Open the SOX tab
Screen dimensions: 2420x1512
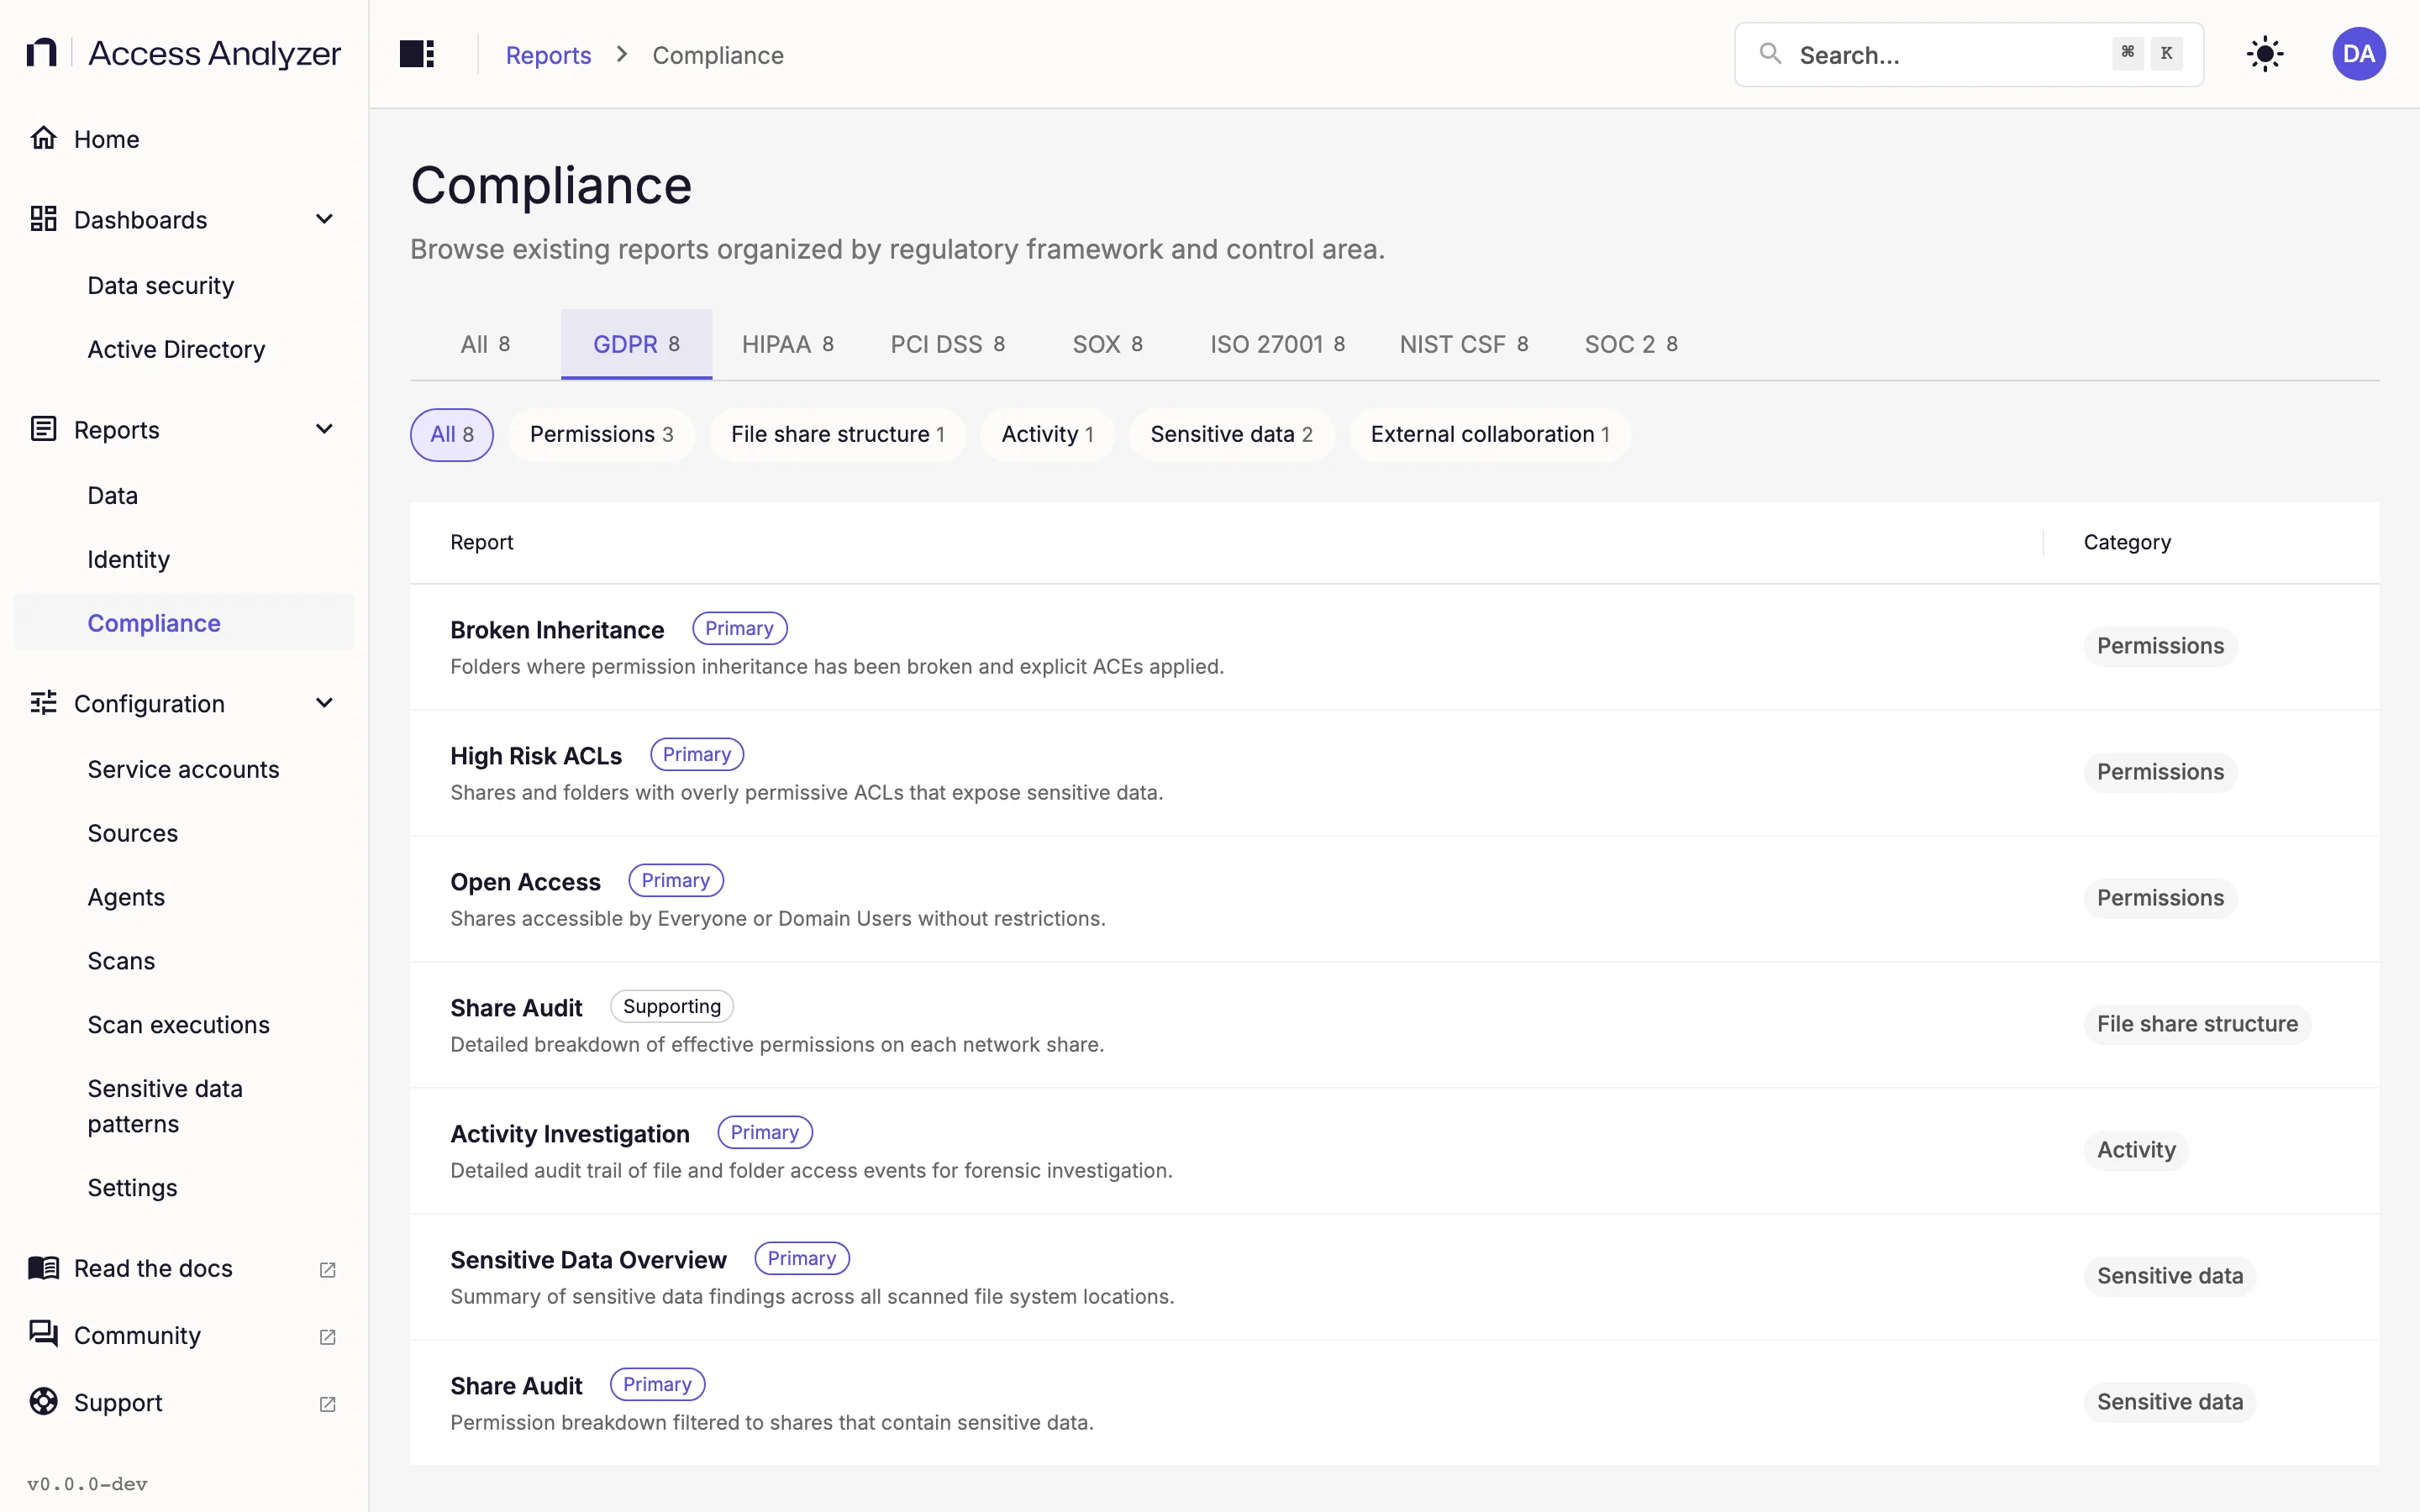(x=1107, y=344)
